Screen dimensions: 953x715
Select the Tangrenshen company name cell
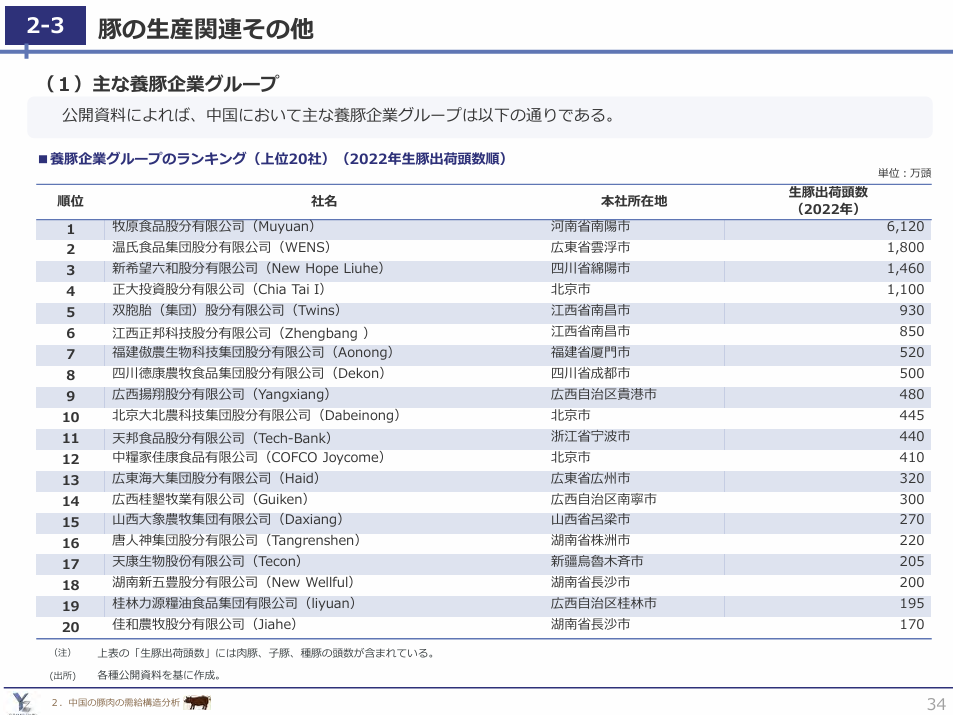[236, 541]
